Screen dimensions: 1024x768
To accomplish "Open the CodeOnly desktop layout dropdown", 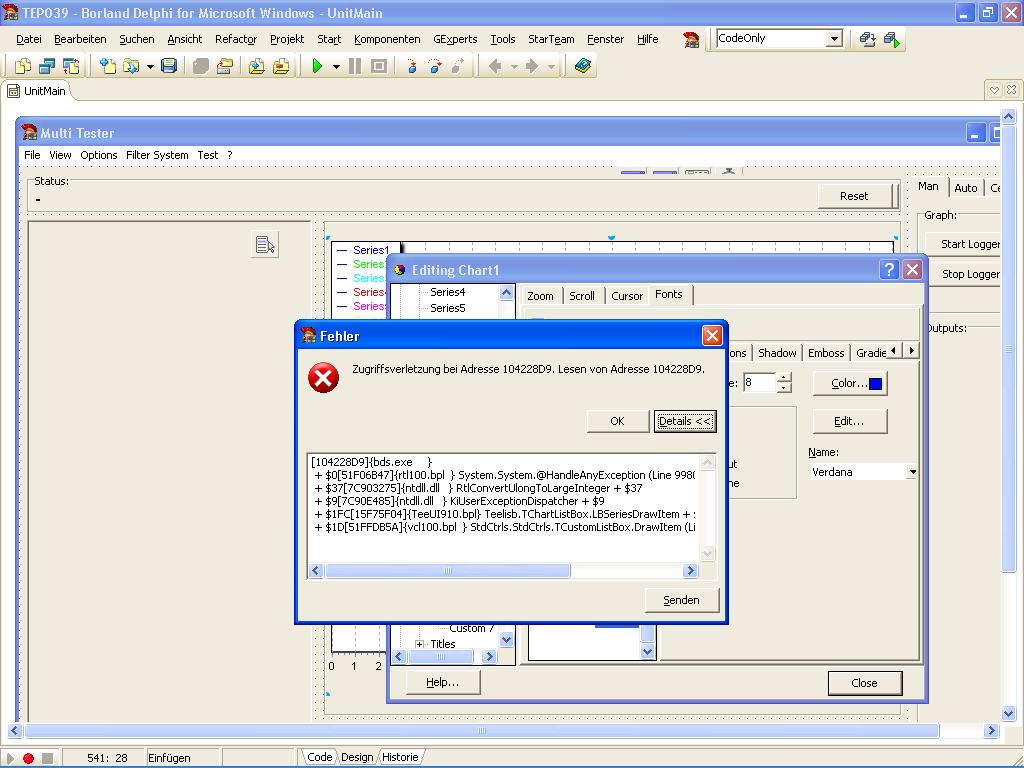I will coord(834,39).
